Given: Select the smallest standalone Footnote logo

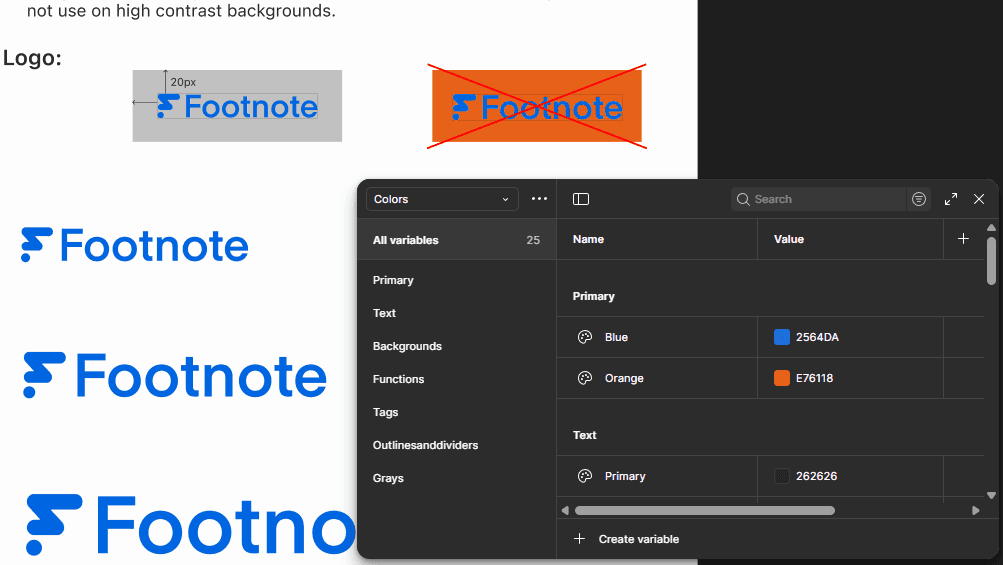Looking at the screenshot, I should point(135,245).
